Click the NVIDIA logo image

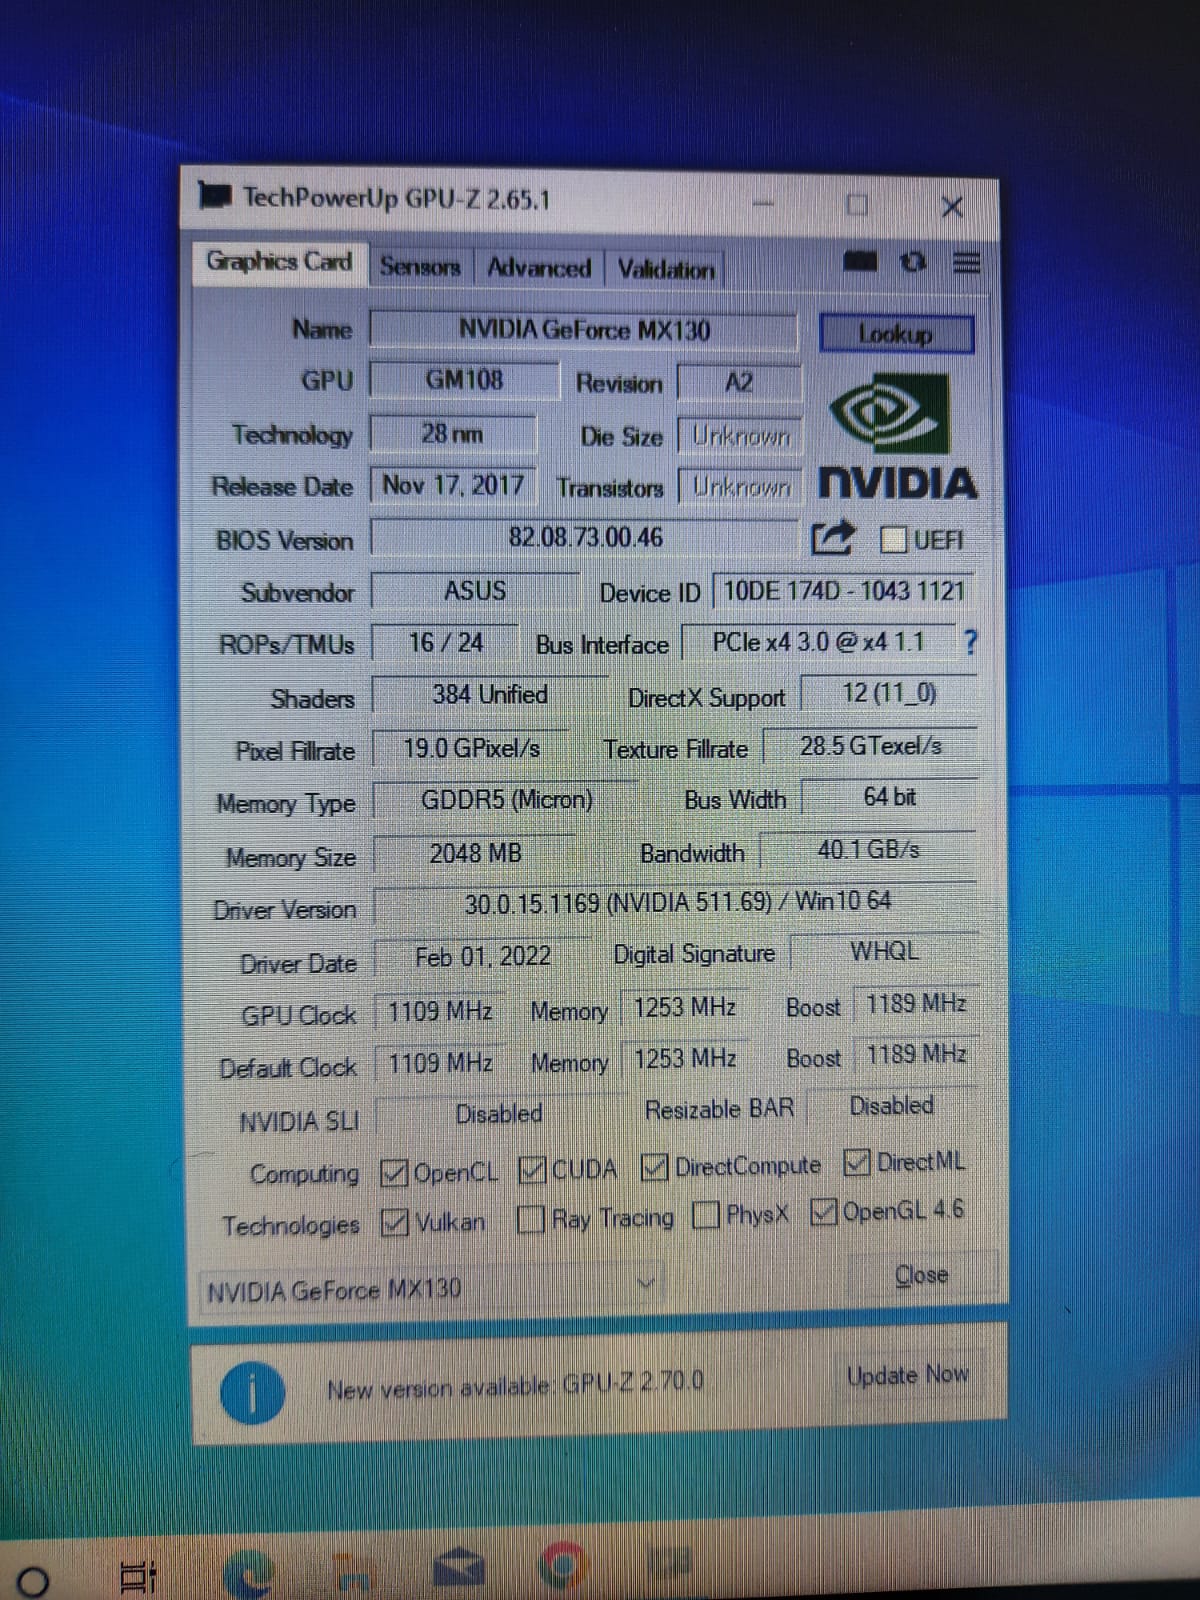[x=896, y=437]
